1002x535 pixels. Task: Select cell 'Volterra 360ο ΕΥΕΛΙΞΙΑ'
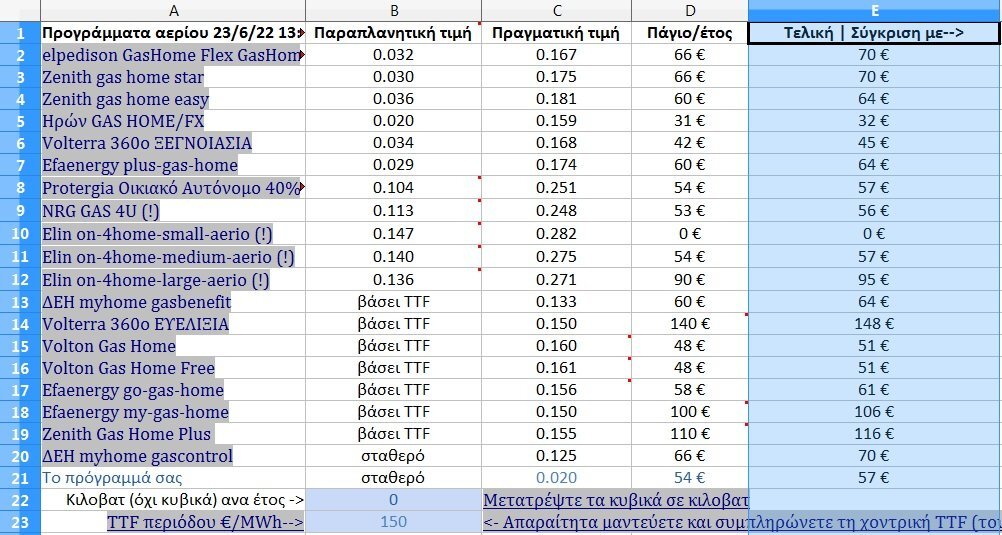click(173, 324)
